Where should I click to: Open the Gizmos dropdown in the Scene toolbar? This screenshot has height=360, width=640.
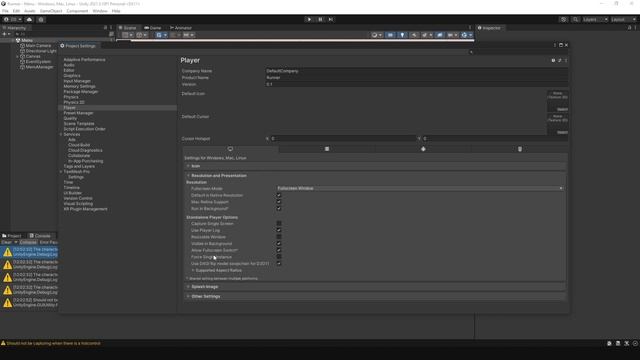[x=466, y=35]
